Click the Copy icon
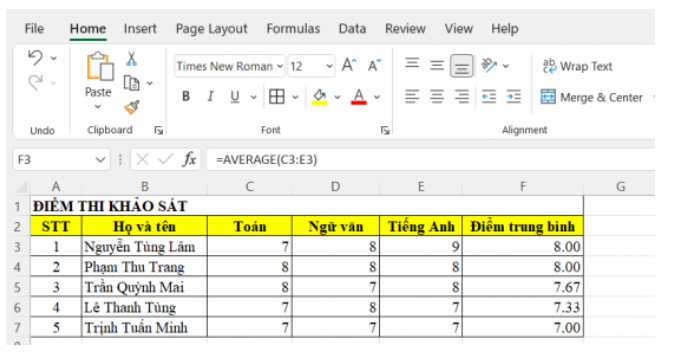 tap(131, 83)
